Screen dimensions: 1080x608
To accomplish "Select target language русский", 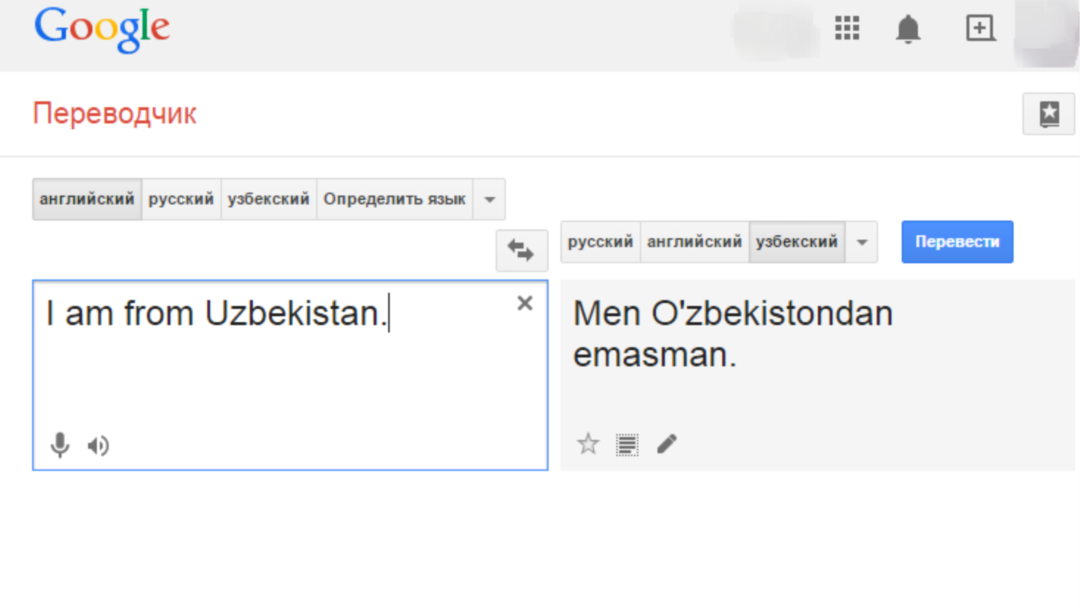I will (600, 242).
